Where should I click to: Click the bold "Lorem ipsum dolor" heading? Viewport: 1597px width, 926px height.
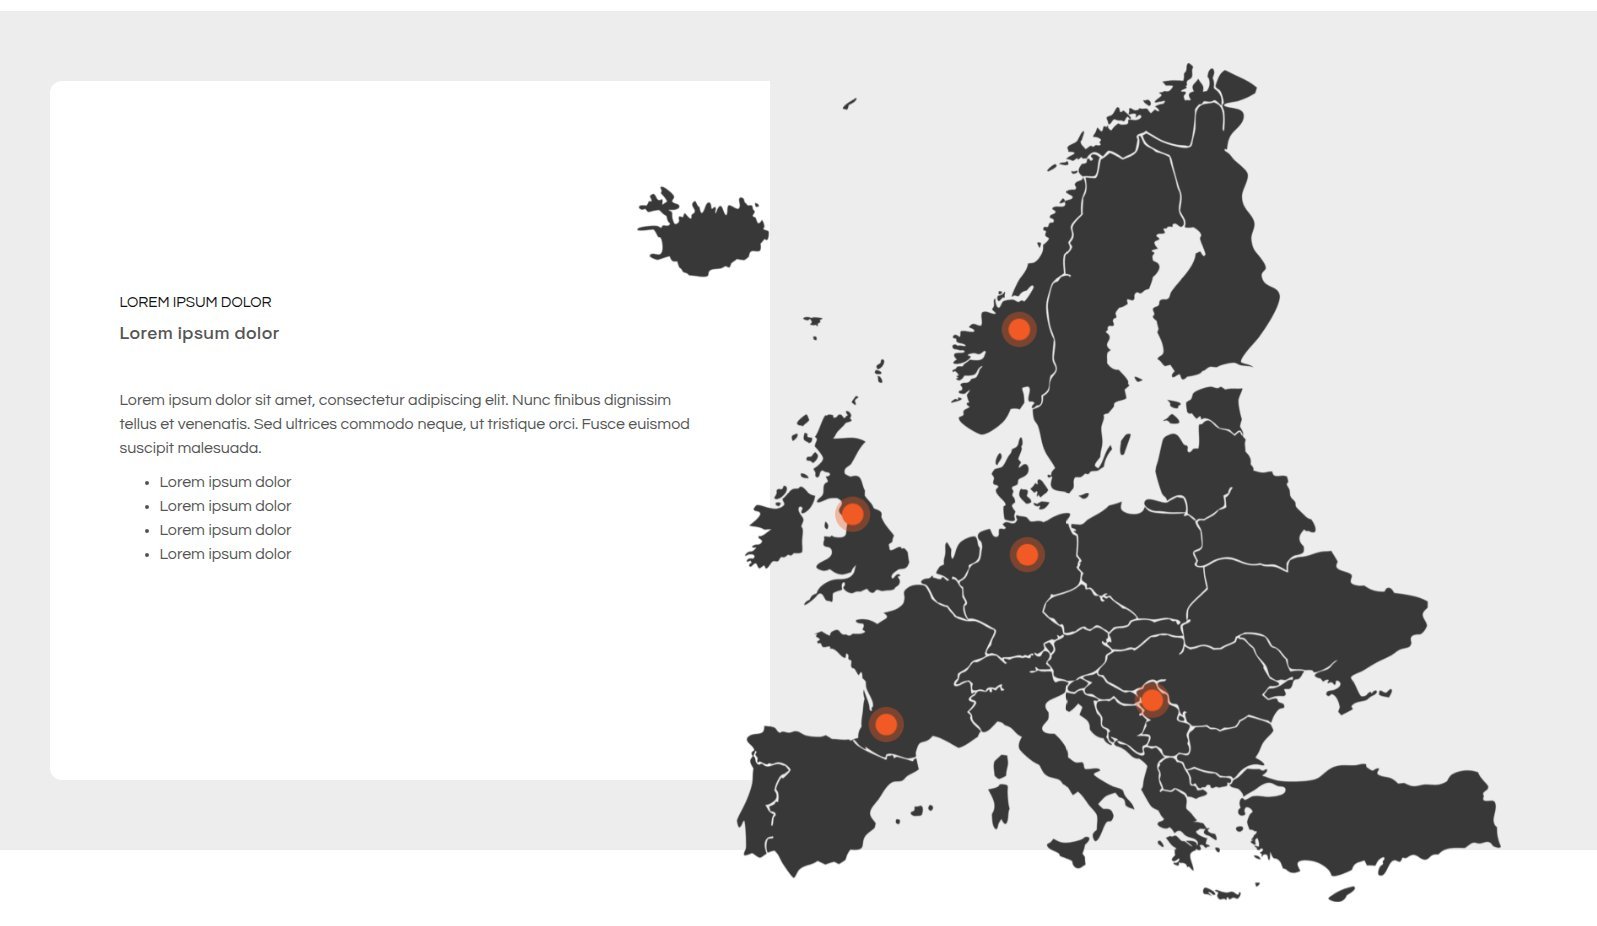tap(199, 333)
